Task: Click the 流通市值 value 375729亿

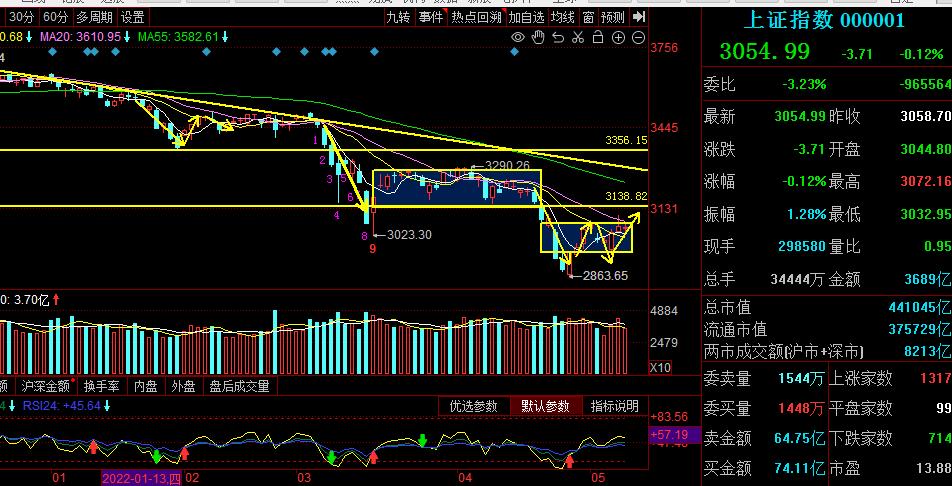Action: 920,329
